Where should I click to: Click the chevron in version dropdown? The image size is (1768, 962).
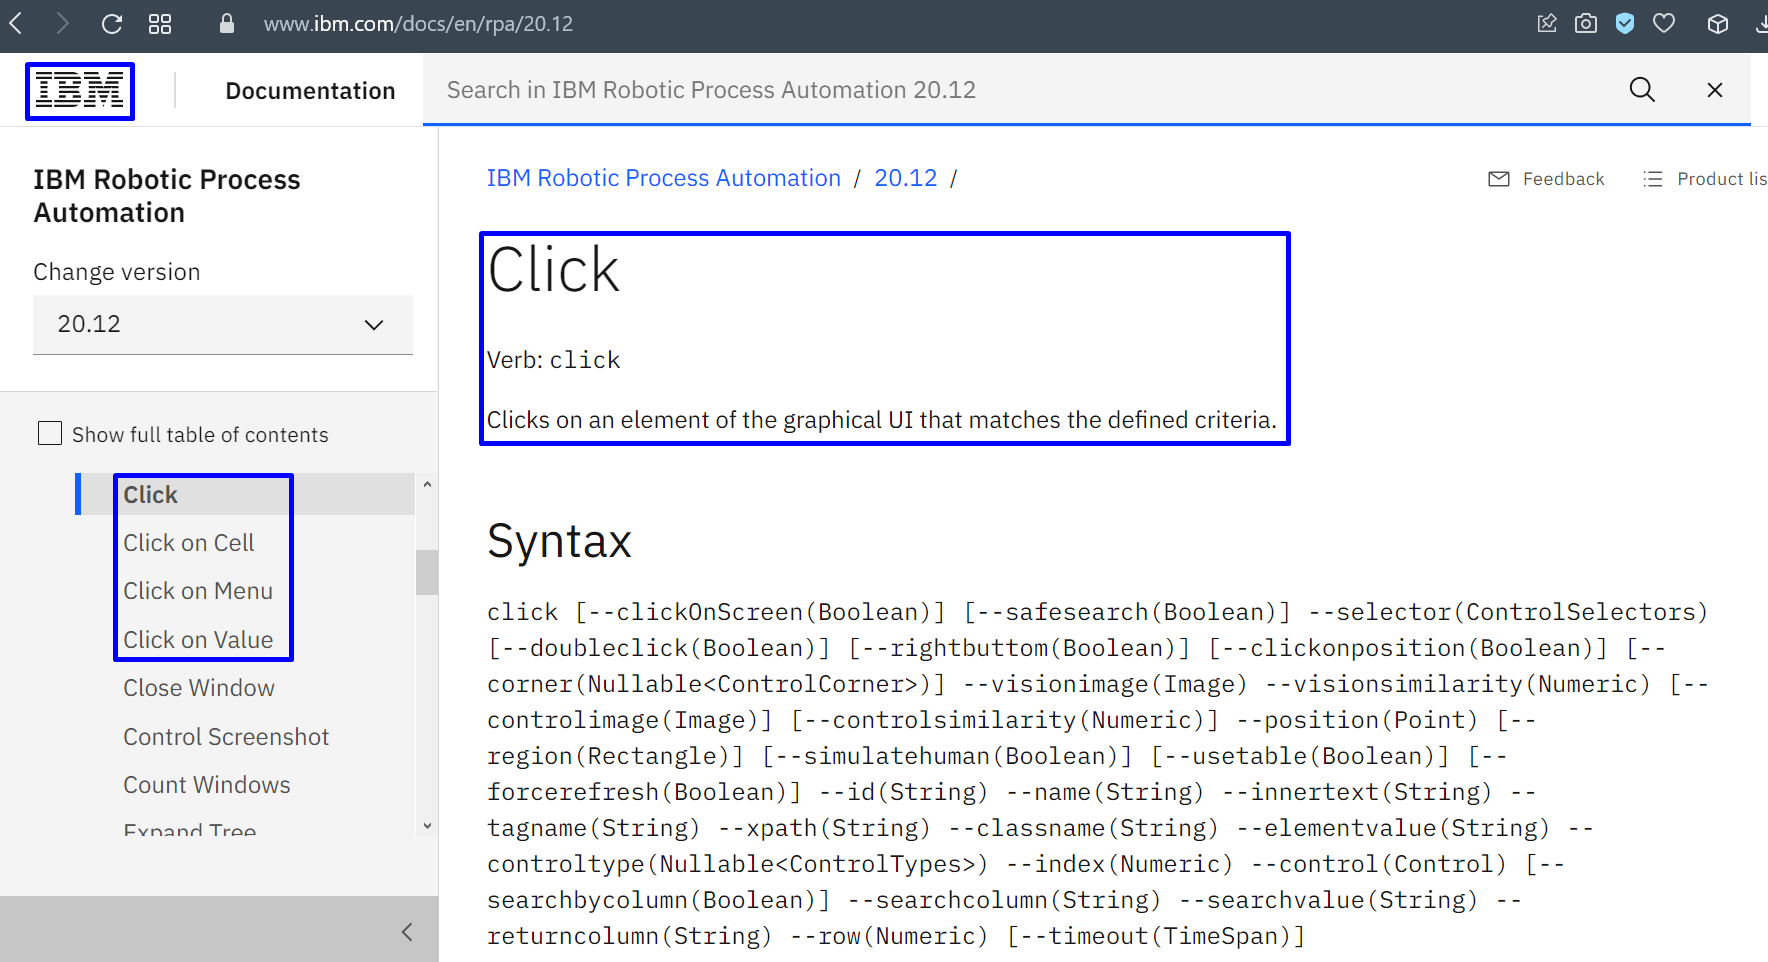[x=374, y=325]
